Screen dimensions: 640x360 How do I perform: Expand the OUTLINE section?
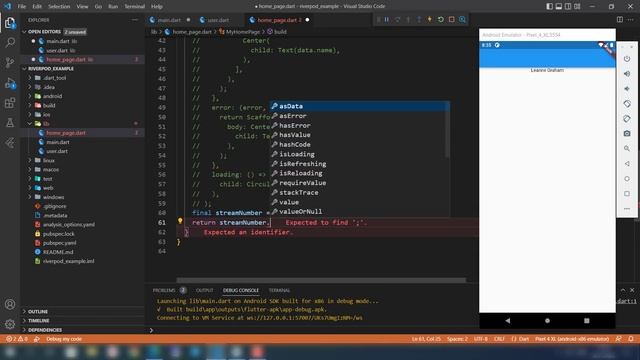coord(38,311)
